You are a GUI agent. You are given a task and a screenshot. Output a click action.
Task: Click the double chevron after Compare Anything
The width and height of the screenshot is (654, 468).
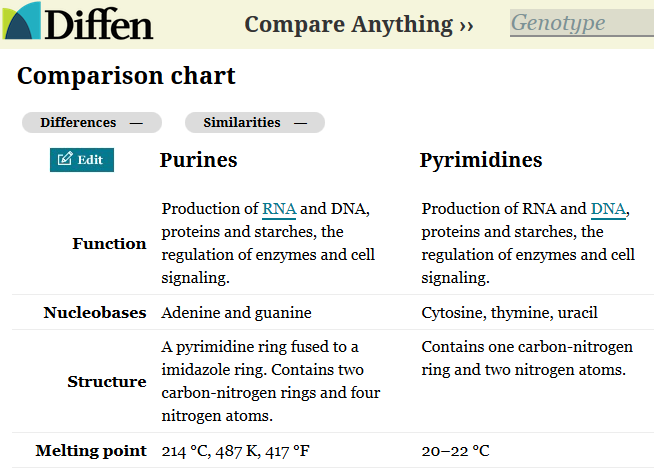(x=466, y=25)
